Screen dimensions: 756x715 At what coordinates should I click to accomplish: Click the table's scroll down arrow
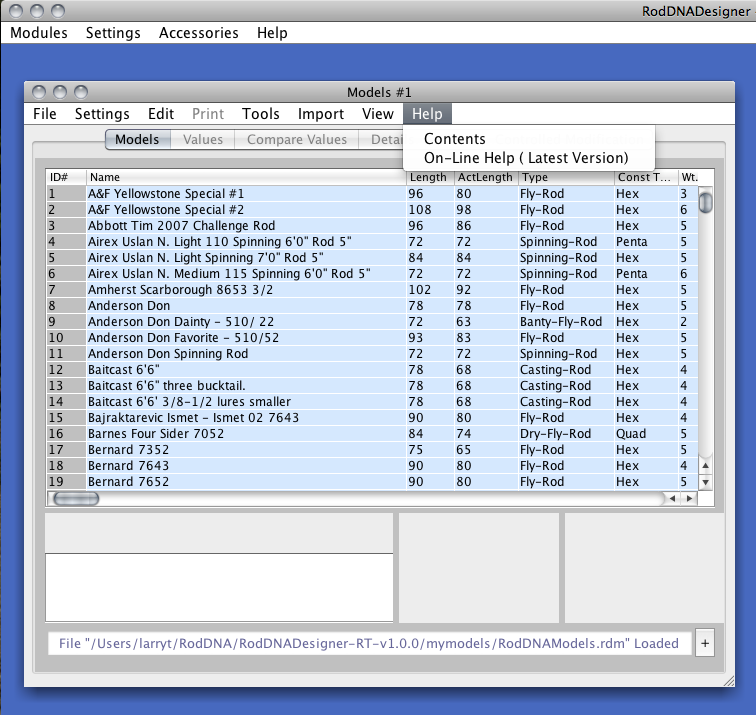point(705,482)
